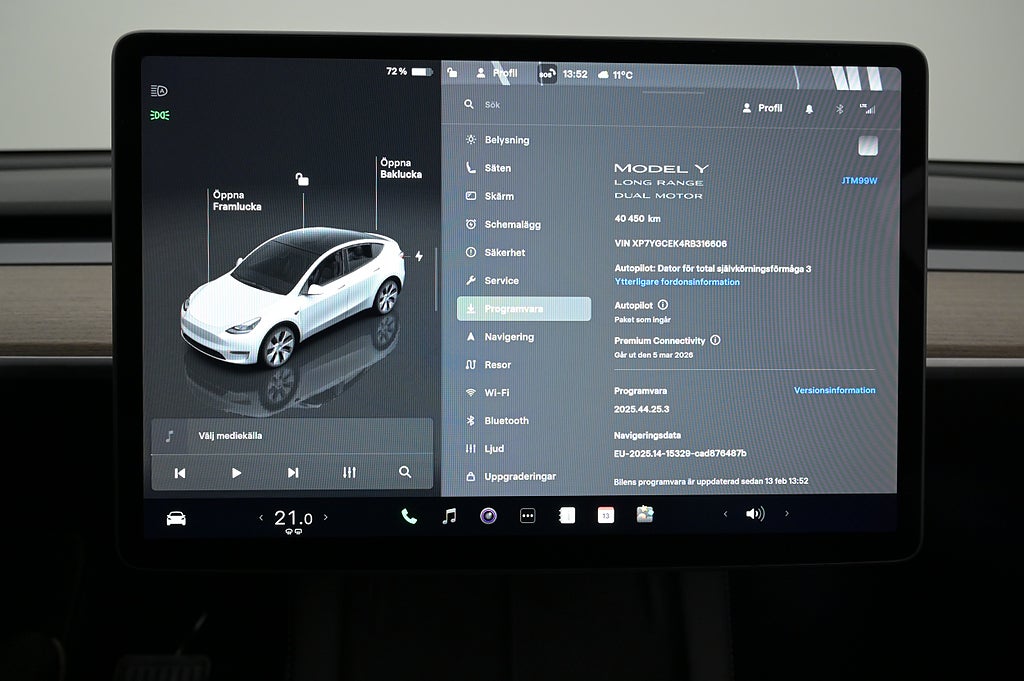The width and height of the screenshot is (1024, 681).
Task: Toggle the door lock above the car
Action: tap(302, 179)
